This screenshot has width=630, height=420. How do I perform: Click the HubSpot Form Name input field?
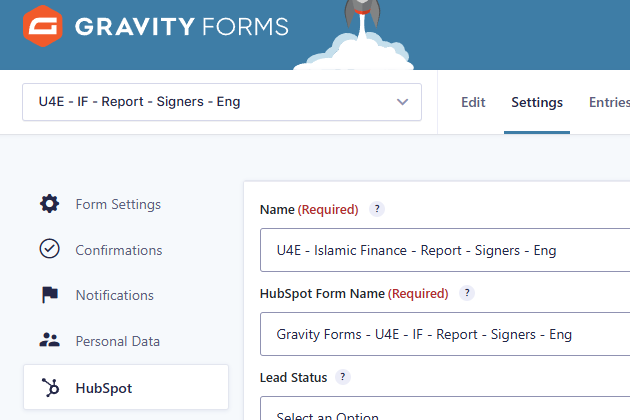point(445,334)
